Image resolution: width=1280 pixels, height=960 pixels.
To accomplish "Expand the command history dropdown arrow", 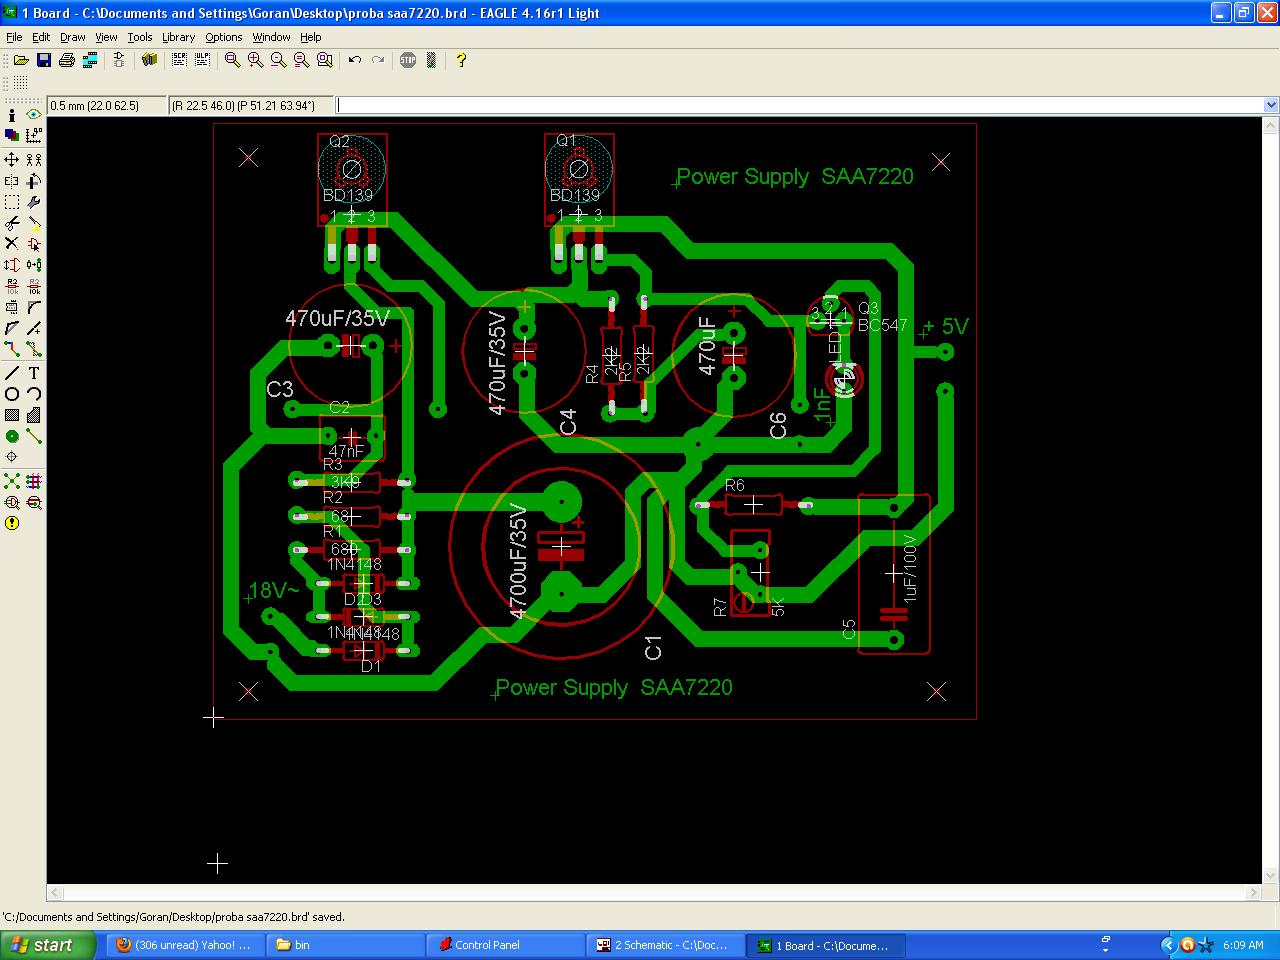I will [x=1271, y=105].
